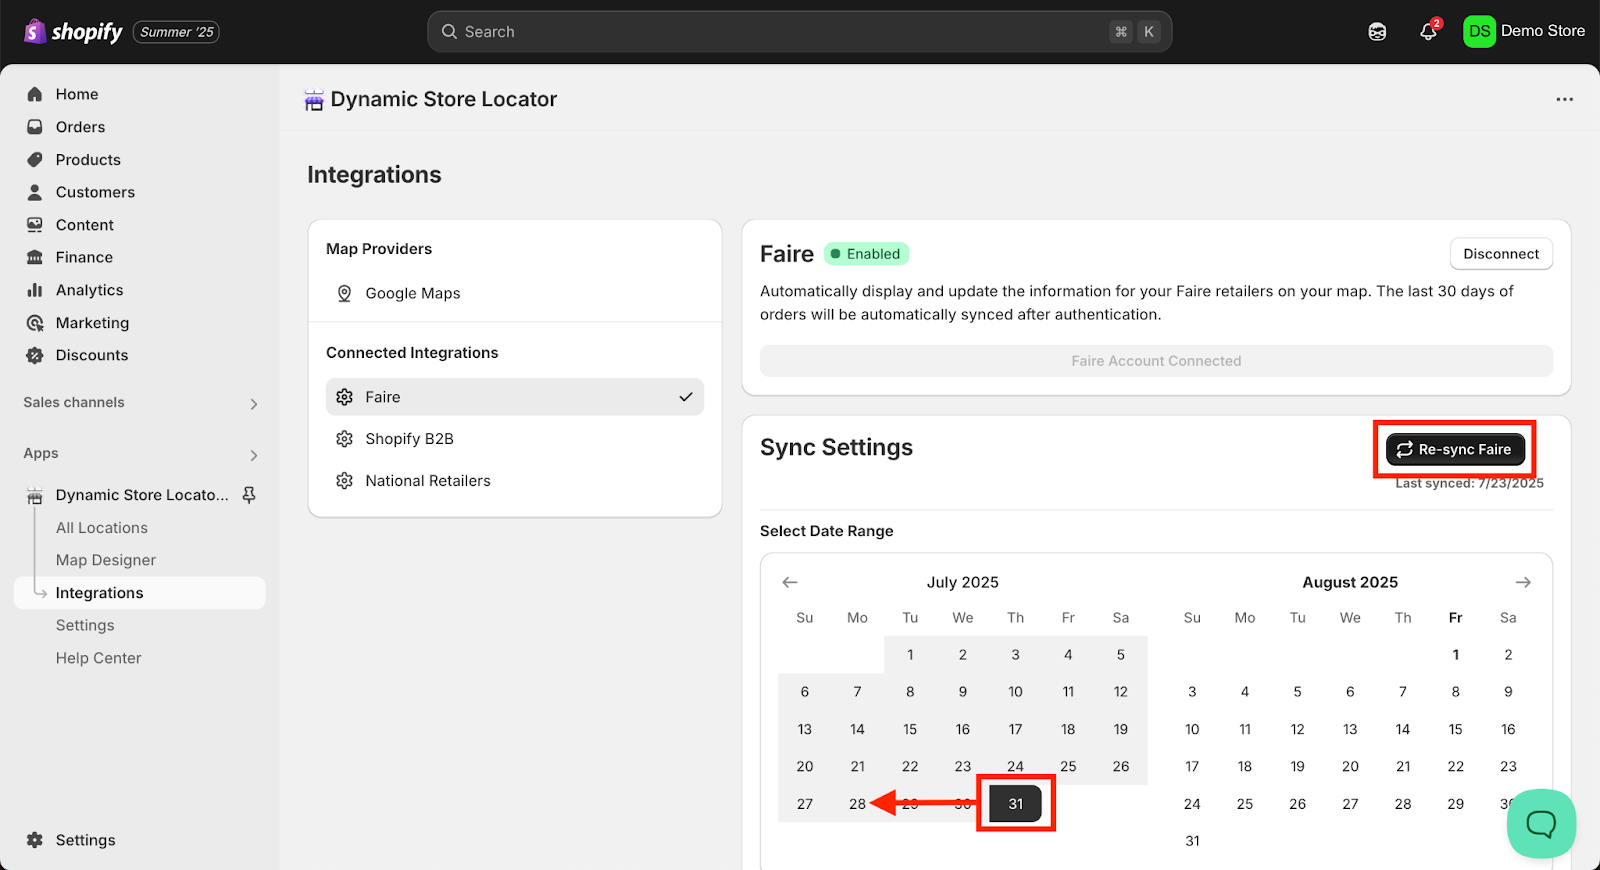Open the Marketing target icon
The width and height of the screenshot is (1600, 870).
35,323
